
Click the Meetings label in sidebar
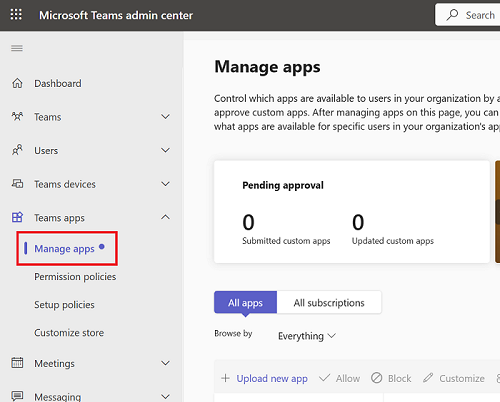tap(54, 363)
